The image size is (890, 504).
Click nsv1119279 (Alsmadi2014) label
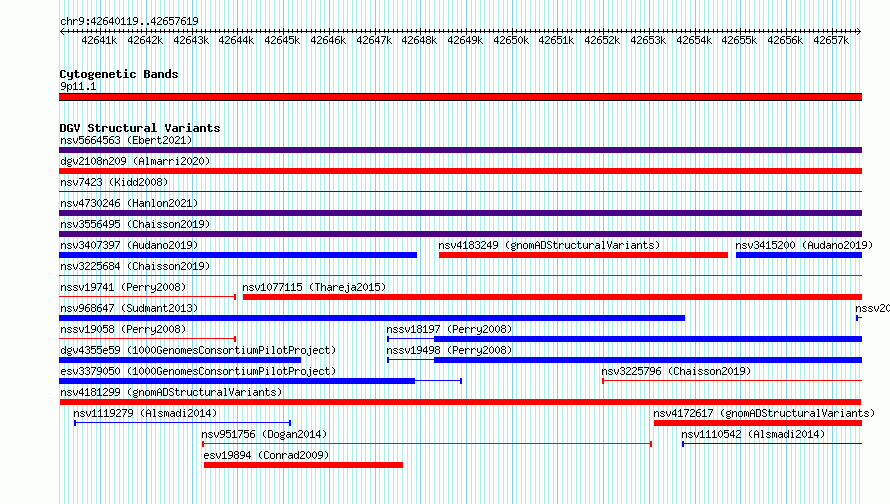click(x=145, y=413)
